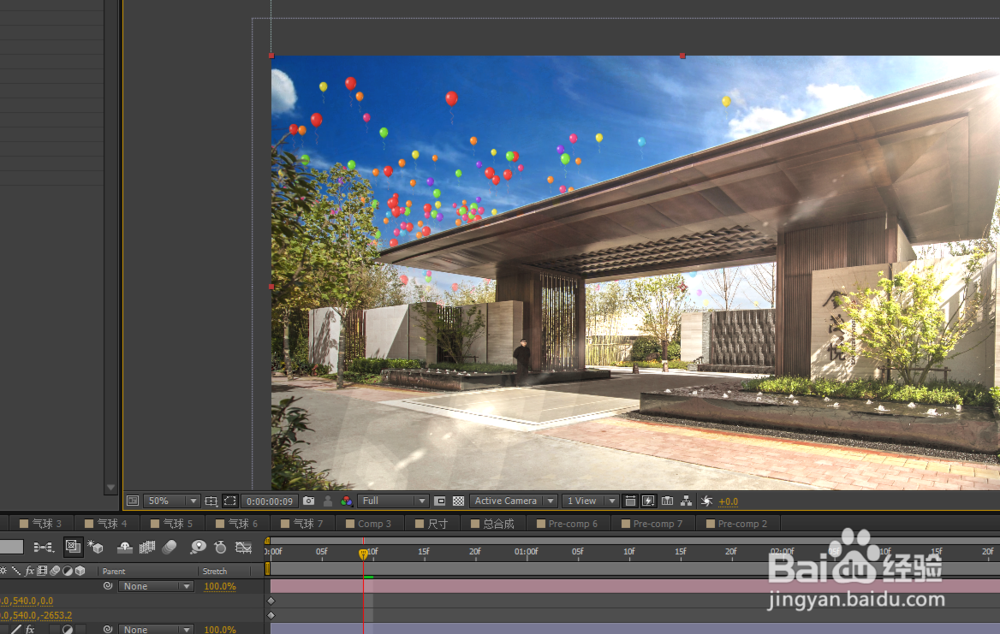Switch to 气球 5 timeline tab
1000x634 pixels.
point(171,524)
